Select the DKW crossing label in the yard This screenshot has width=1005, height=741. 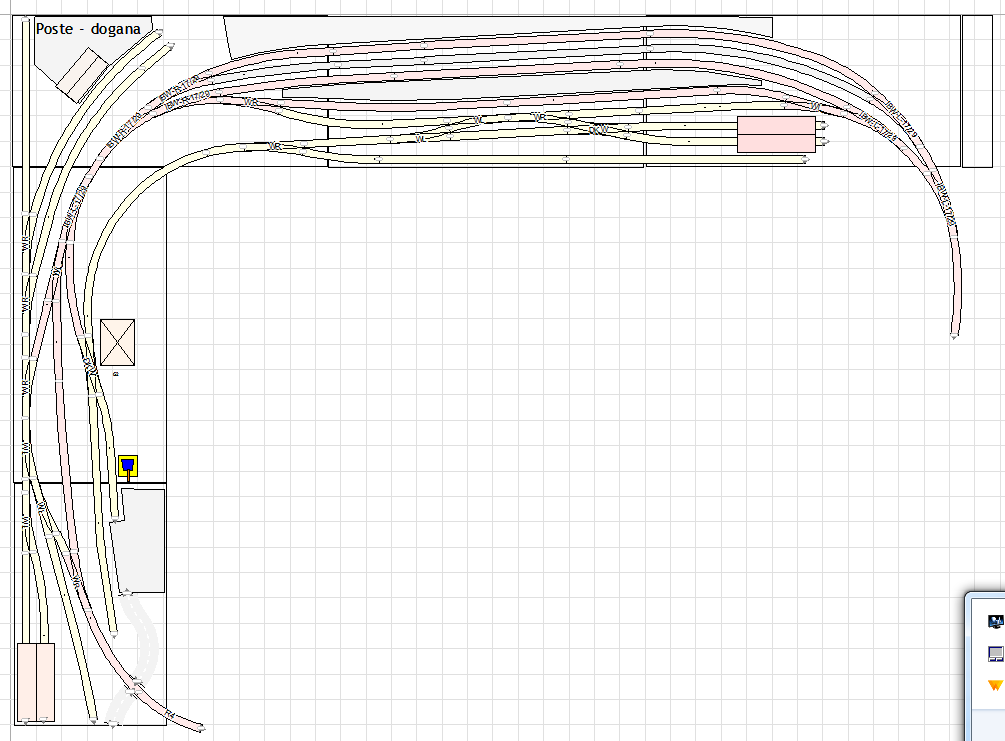(x=597, y=130)
